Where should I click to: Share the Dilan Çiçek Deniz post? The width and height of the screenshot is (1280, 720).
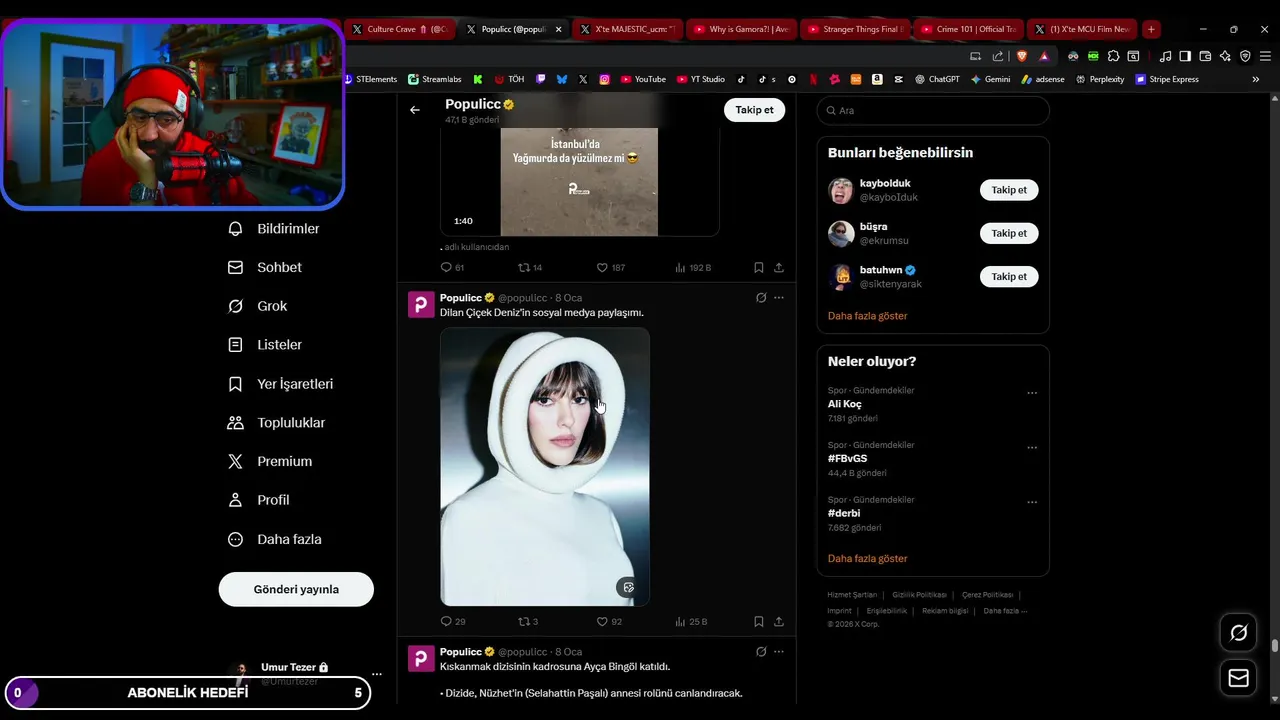tap(779, 622)
